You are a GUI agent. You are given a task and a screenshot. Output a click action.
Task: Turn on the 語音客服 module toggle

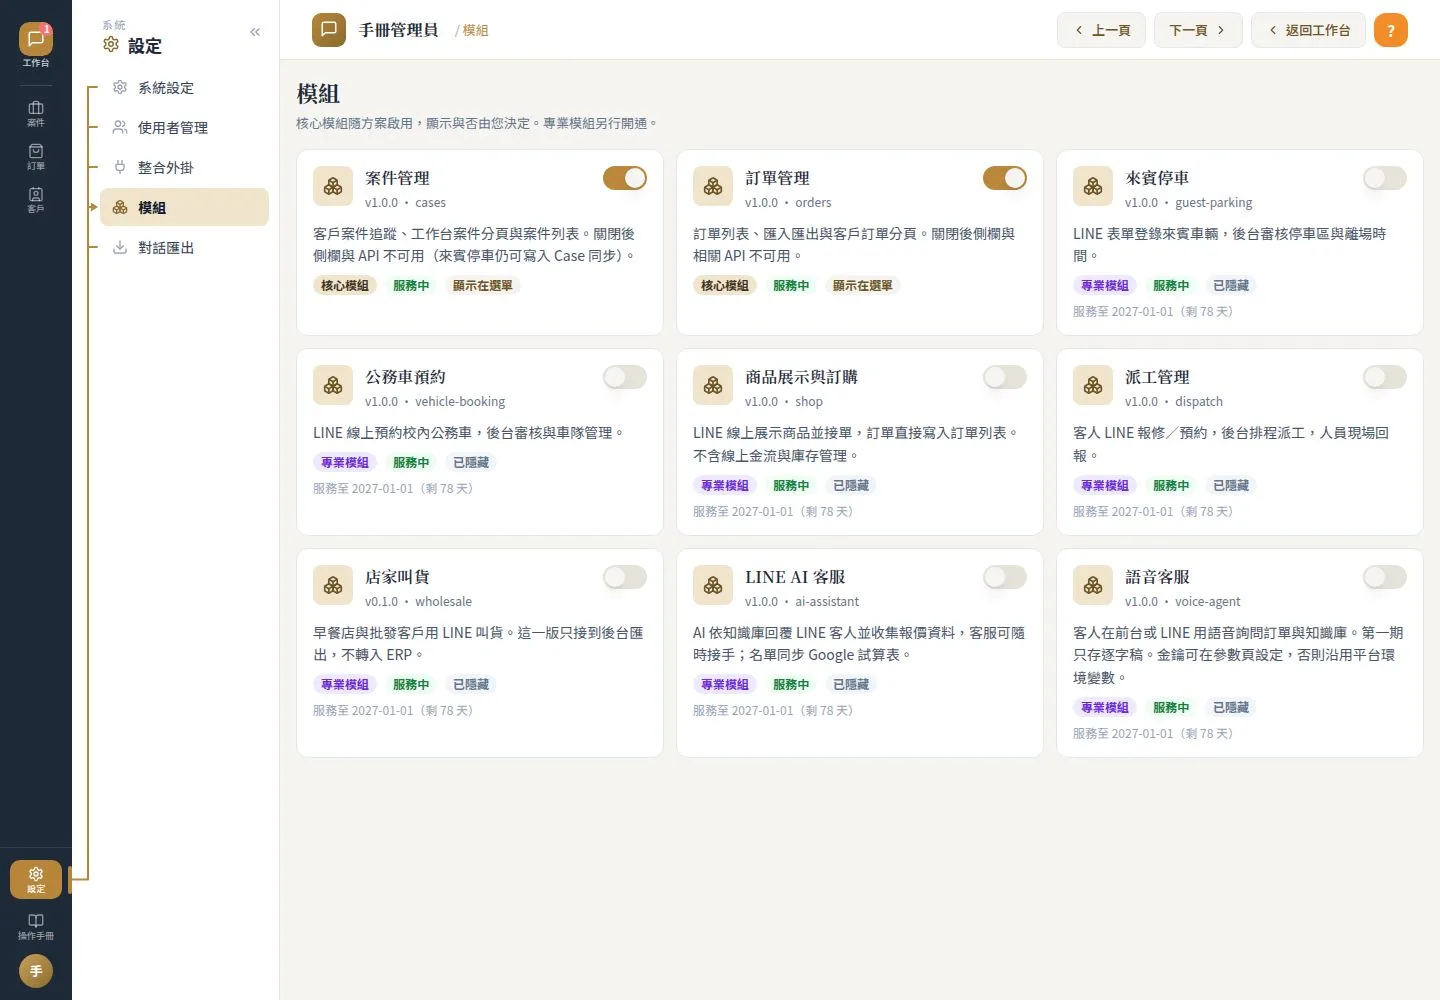point(1385,577)
